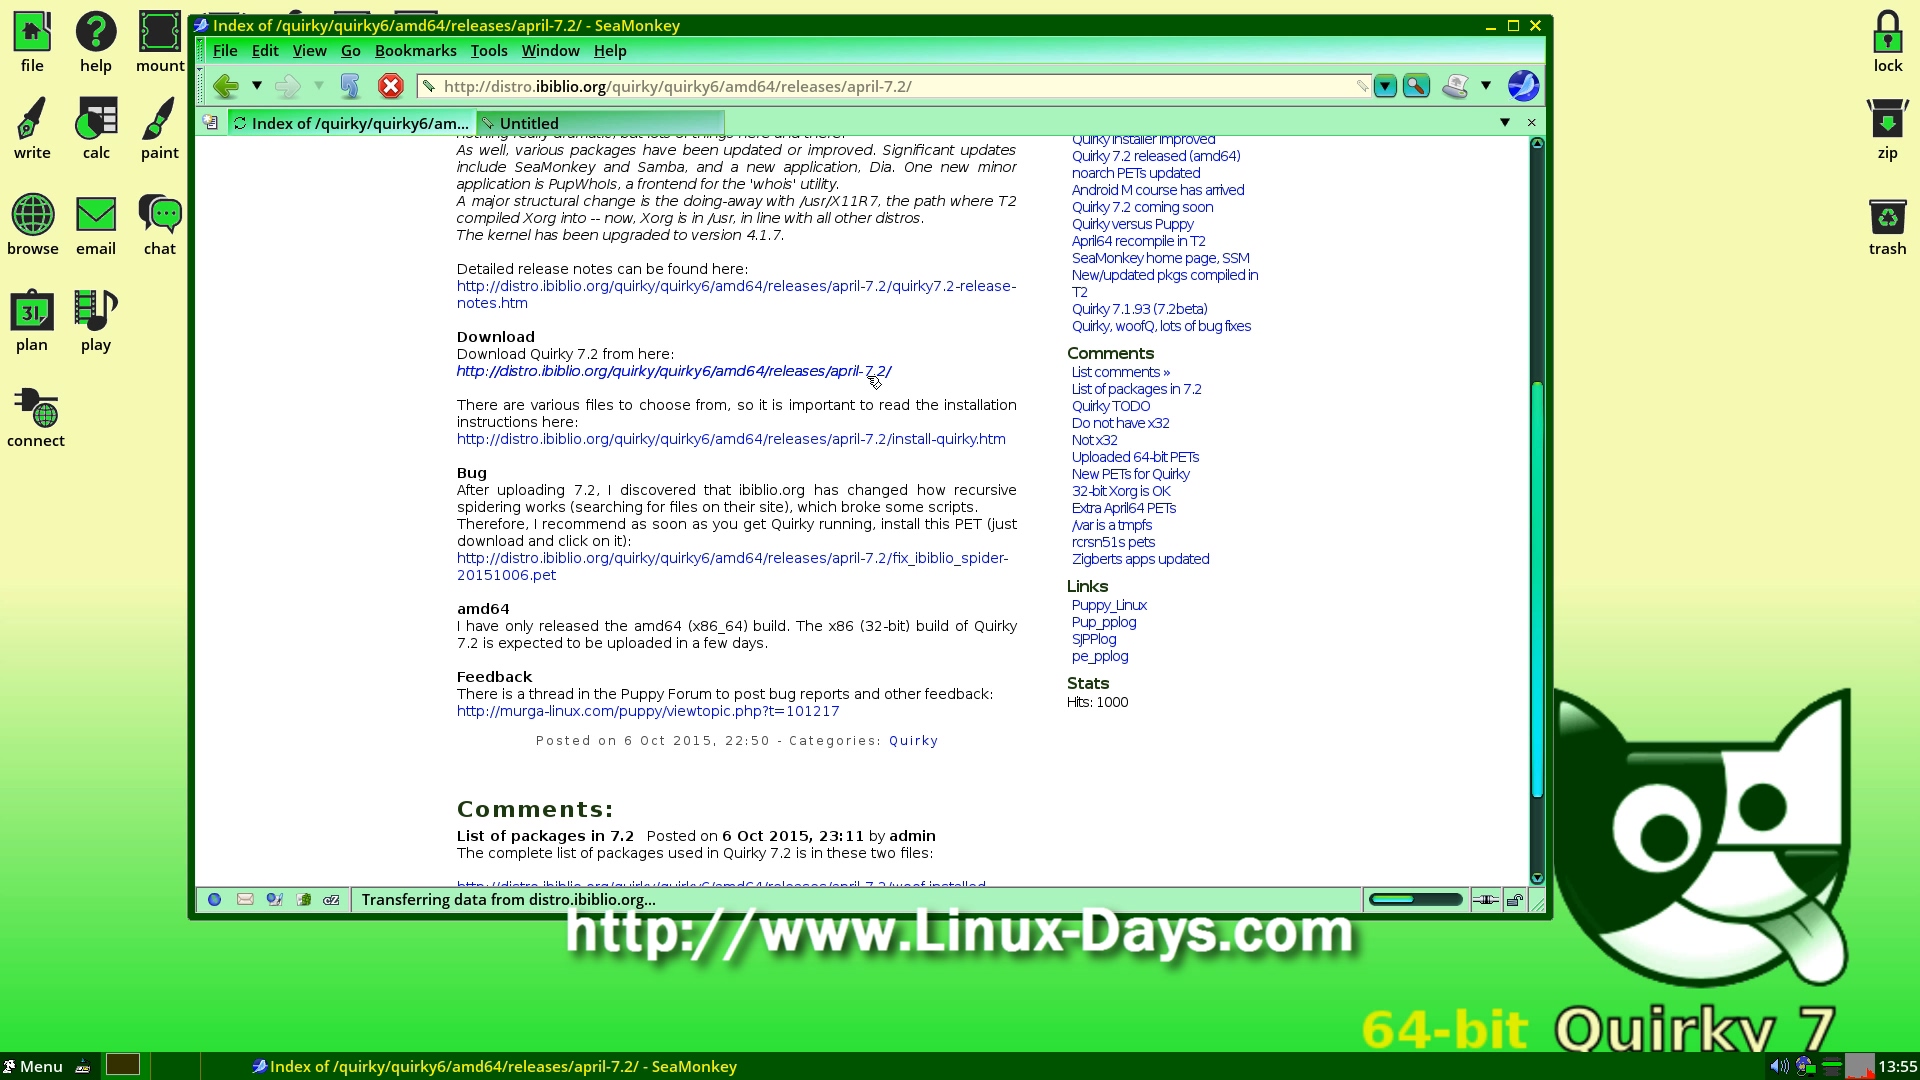
Task: Click the SeaMonkey throbber logo
Action: (1523, 86)
